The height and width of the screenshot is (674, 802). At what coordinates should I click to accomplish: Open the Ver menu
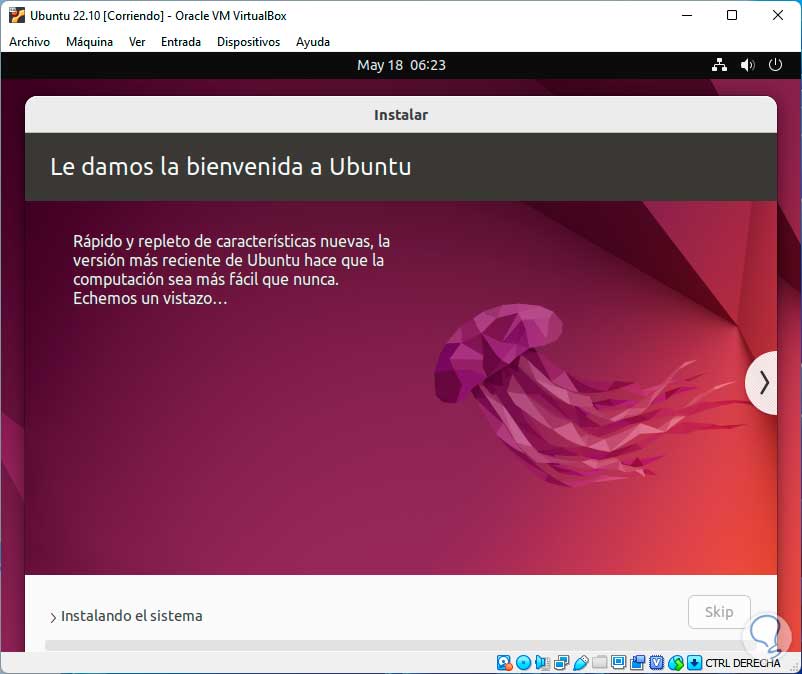point(137,42)
